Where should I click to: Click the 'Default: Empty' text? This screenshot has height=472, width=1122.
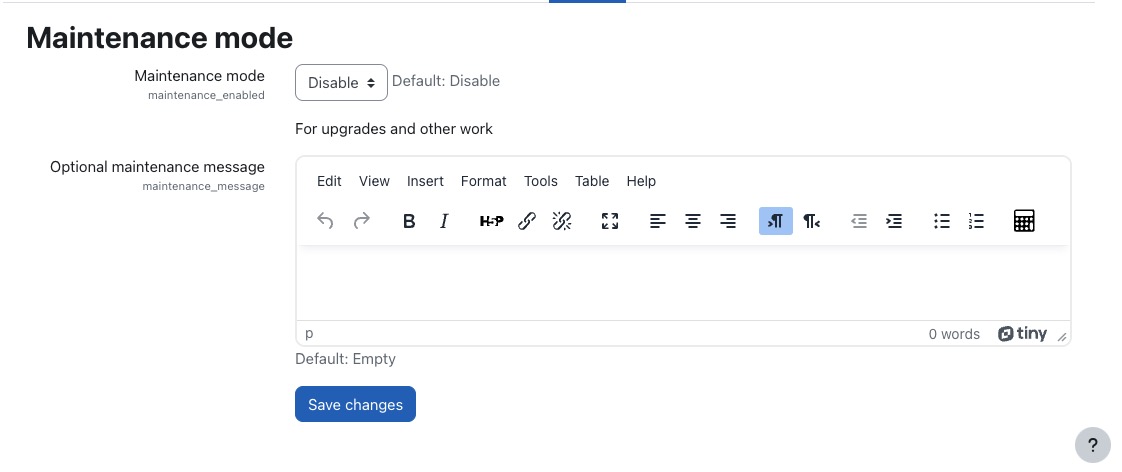[345, 358]
